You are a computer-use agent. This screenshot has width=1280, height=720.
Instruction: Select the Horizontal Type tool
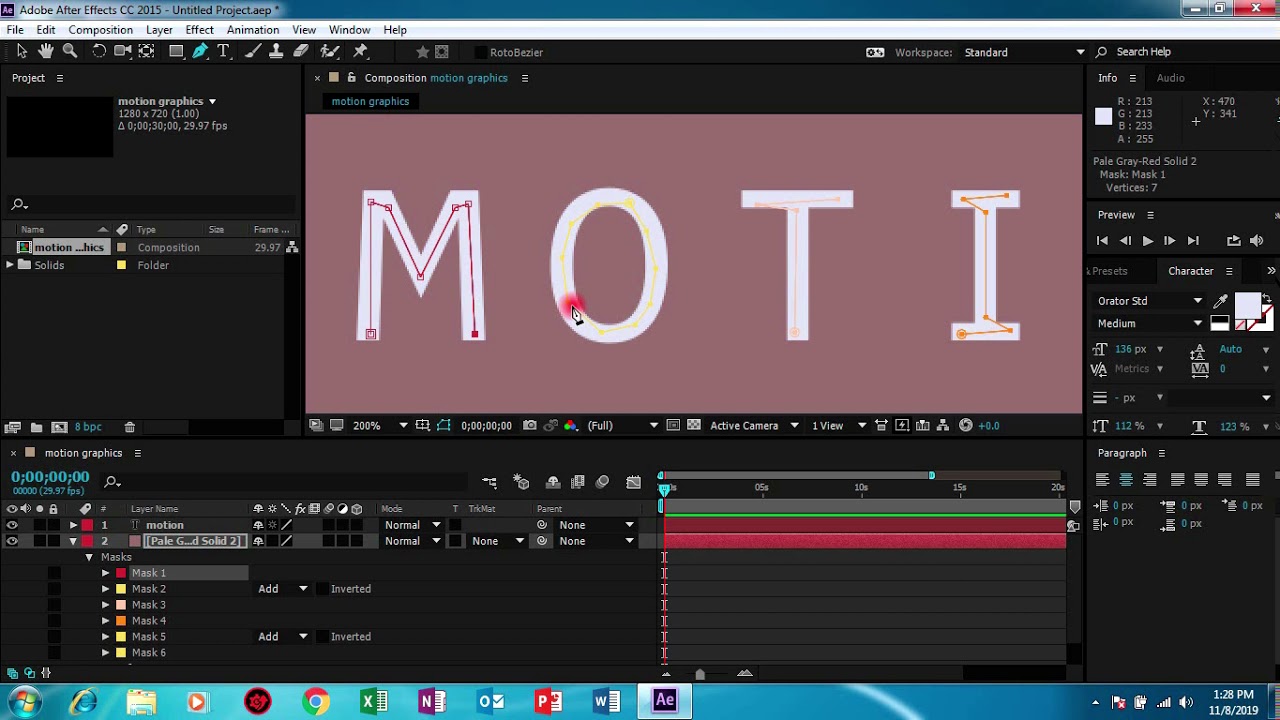pyautogui.click(x=224, y=52)
